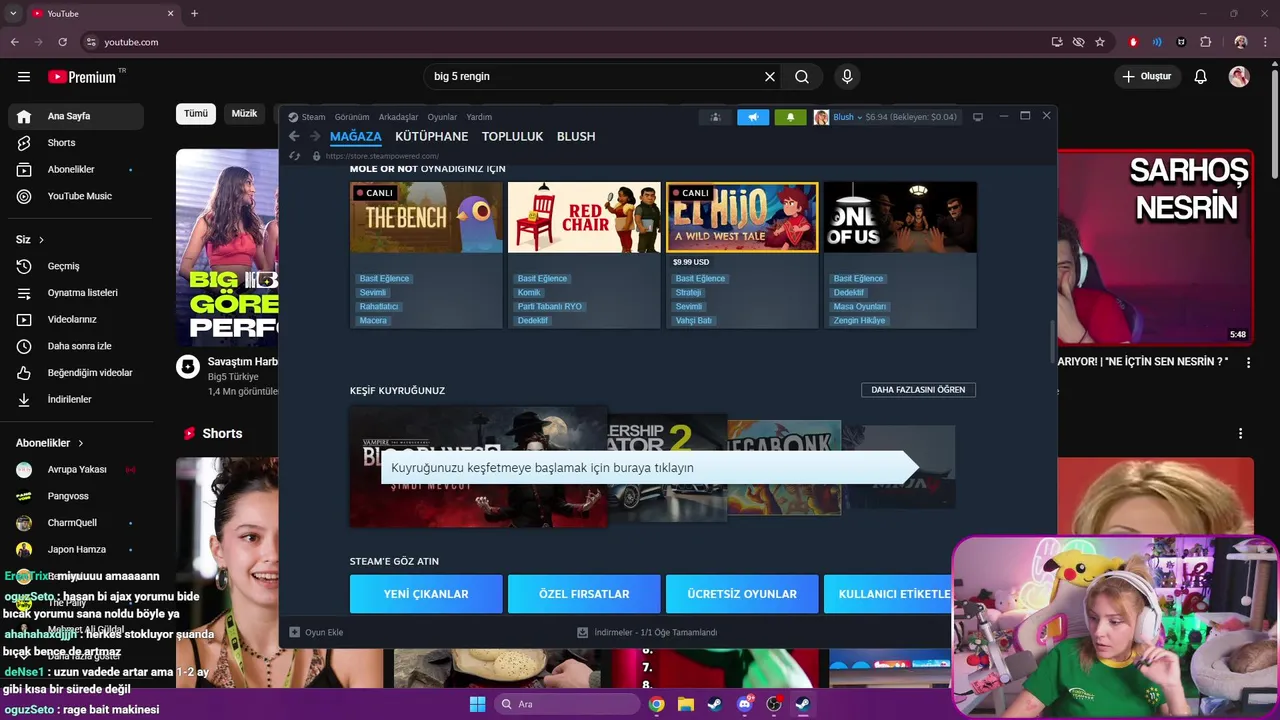1280x720 pixels.
Task: Select the Tümü filter chip on YouTube
Action: click(x=196, y=114)
